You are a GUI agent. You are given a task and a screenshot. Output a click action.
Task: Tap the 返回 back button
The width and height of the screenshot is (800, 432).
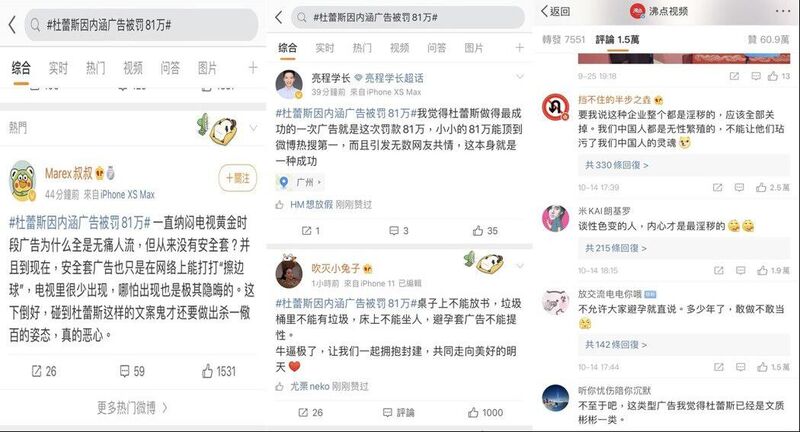click(x=556, y=11)
